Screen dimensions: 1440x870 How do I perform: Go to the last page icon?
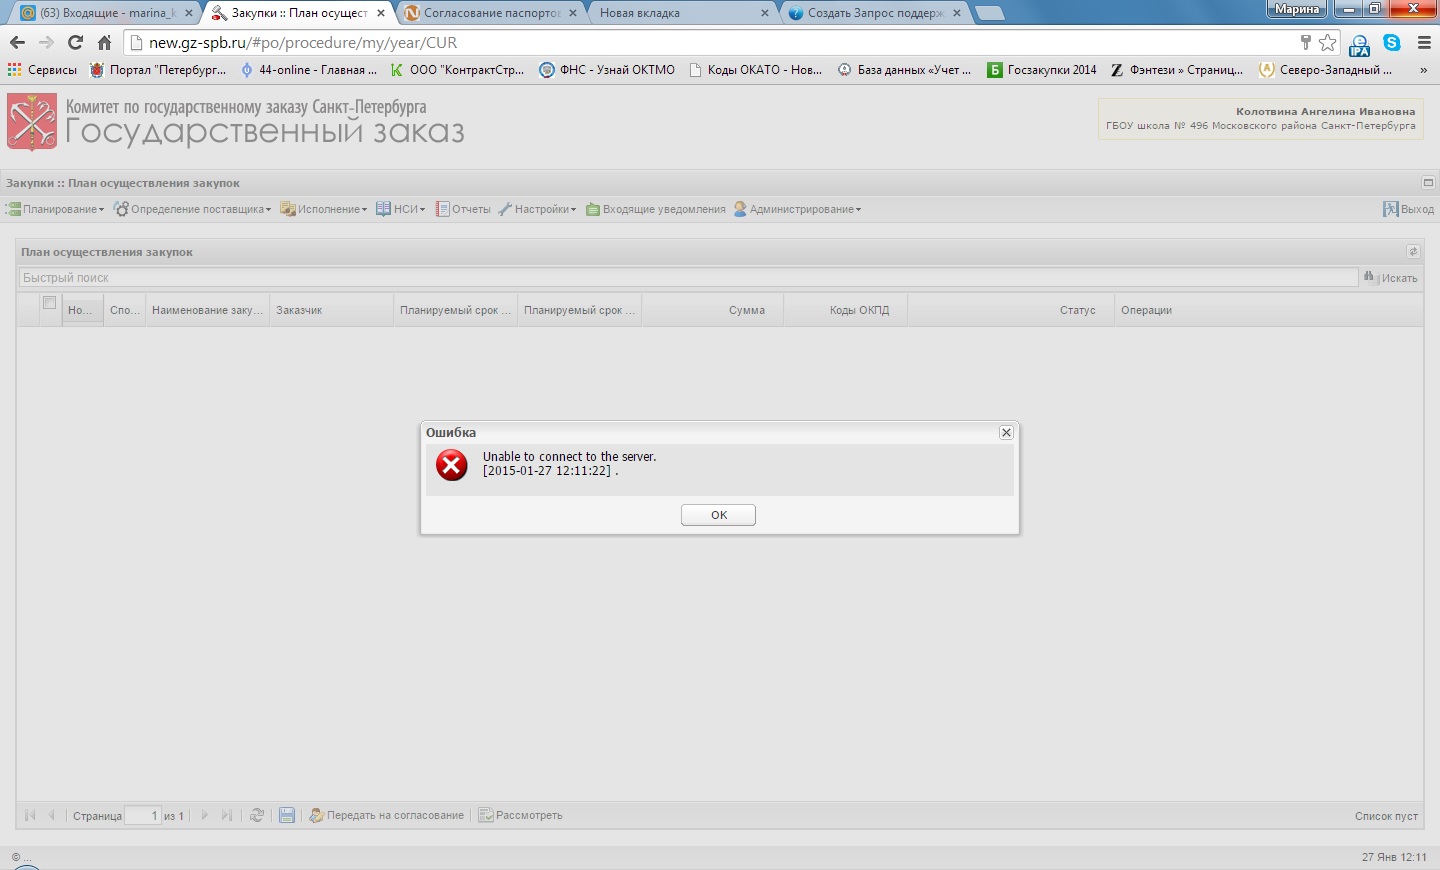click(x=227, y=815)
